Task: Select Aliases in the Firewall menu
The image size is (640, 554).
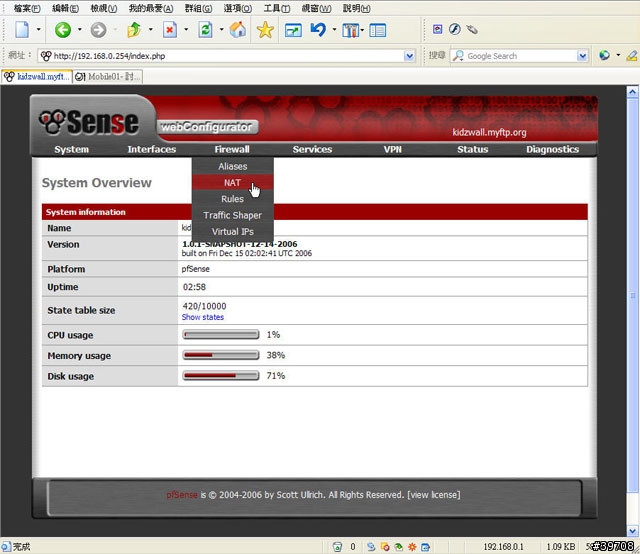Action: (x=232, y=166)
